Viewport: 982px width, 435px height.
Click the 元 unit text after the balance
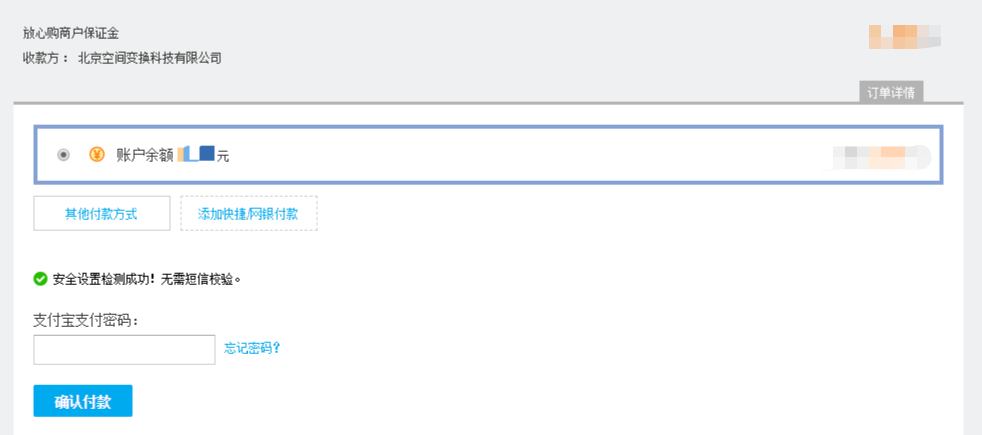pos(223,156)
